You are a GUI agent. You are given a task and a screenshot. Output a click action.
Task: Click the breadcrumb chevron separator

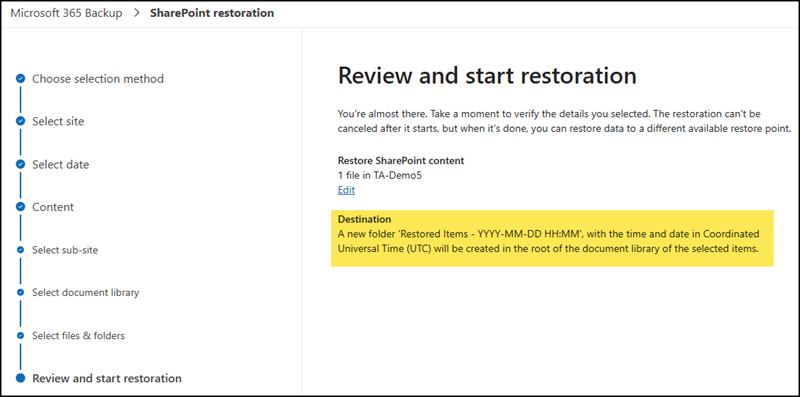click(136, 13)
